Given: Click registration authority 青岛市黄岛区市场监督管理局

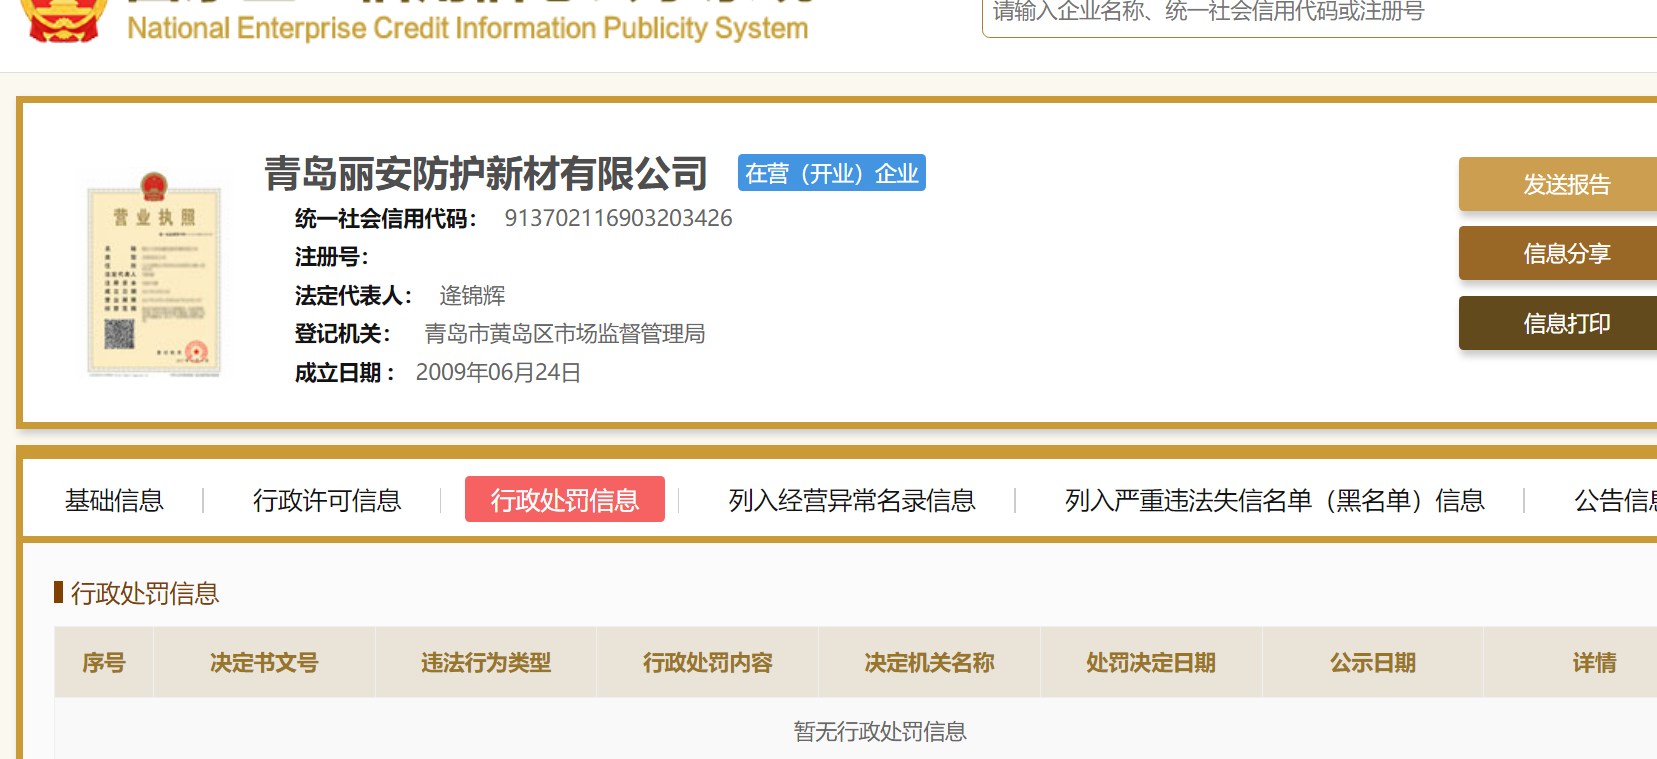Looking at the screenshot, I should [565, 334].
